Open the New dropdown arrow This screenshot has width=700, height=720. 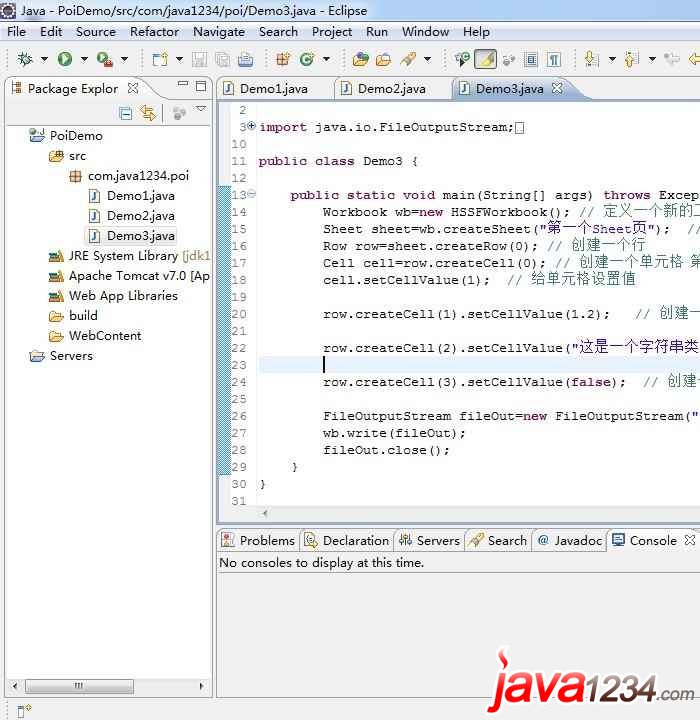pyautogui.click(x=179, y=59)
